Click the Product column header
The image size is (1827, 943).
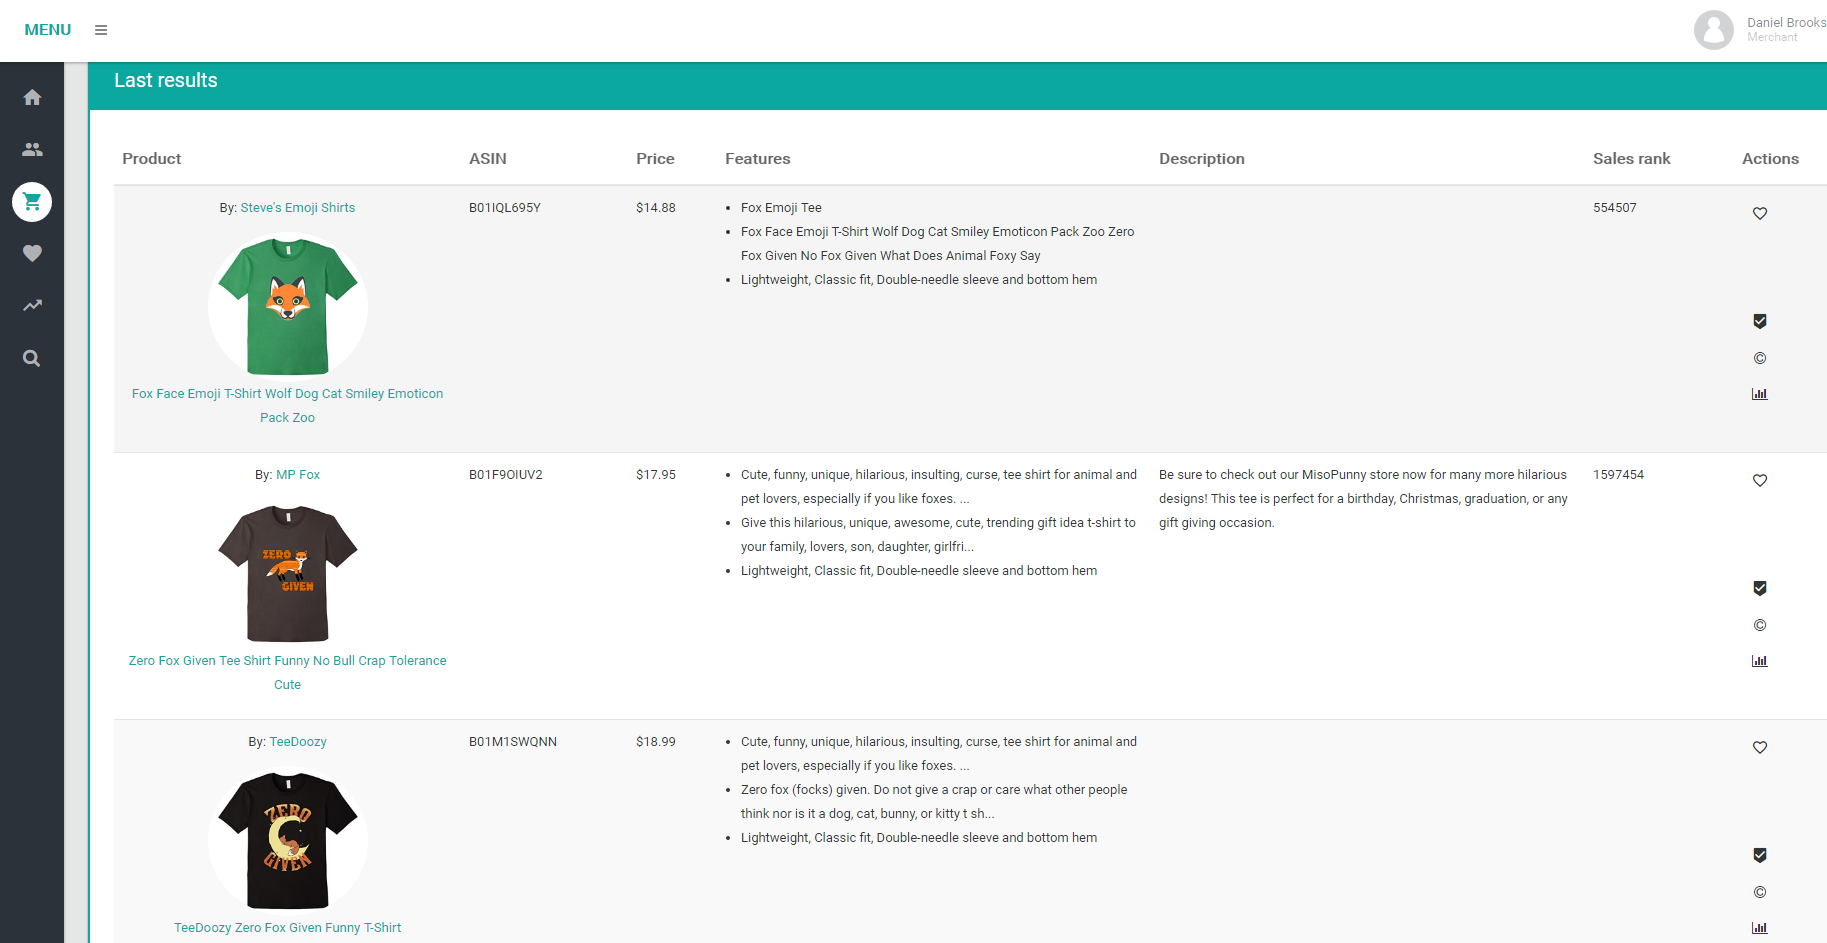[152, 159]
